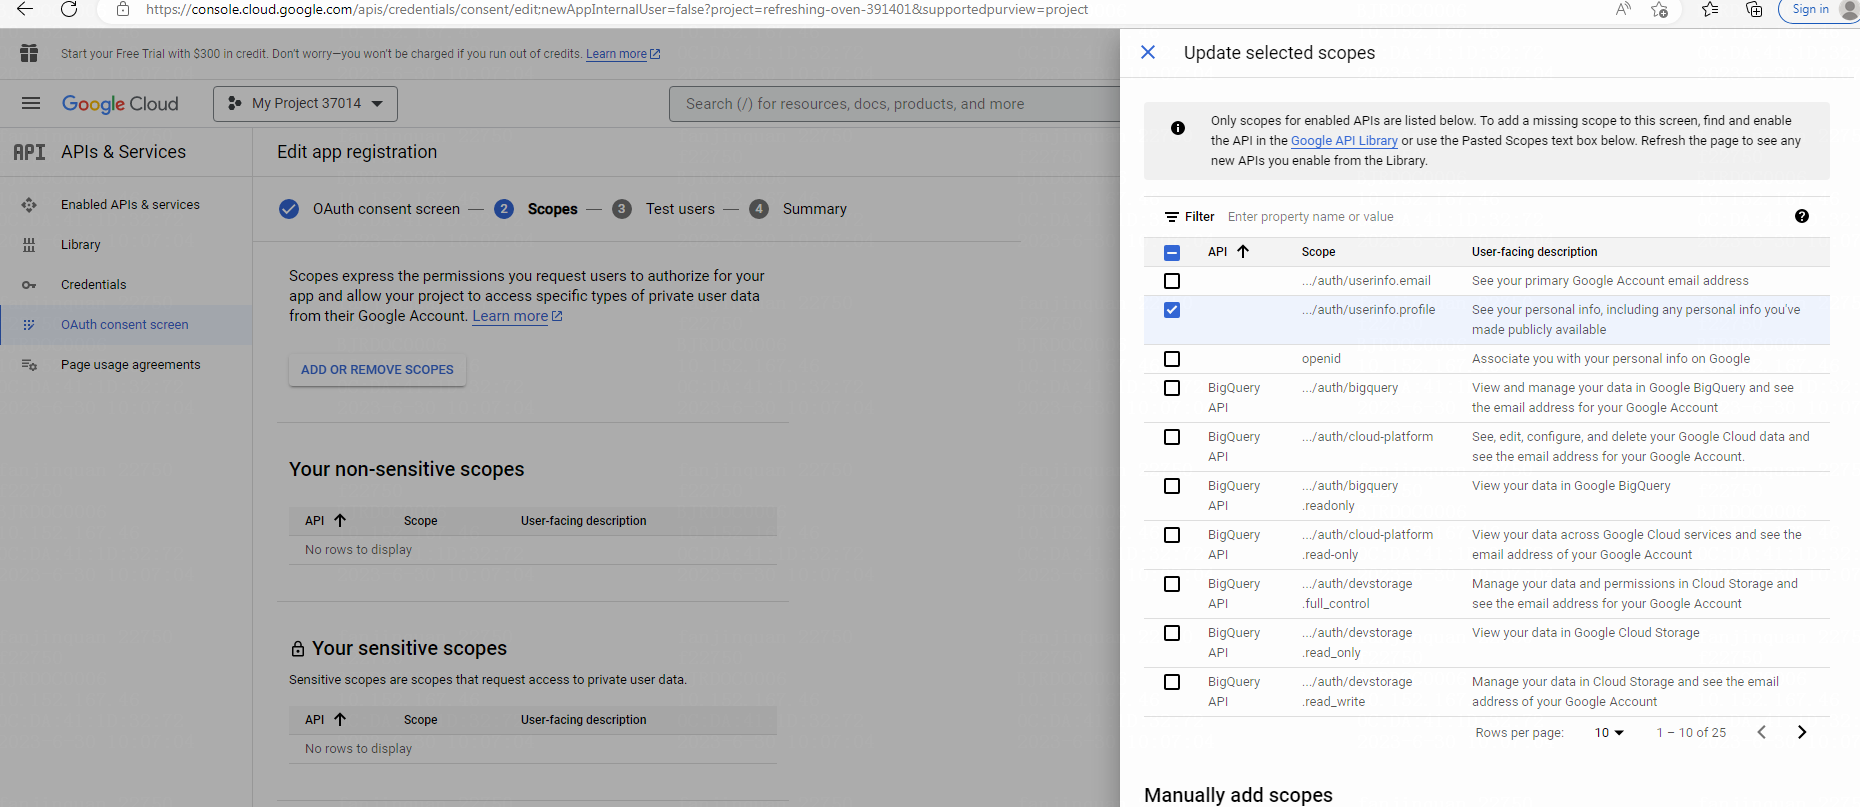Click the gift icon in free trial banner

[29, 53]
